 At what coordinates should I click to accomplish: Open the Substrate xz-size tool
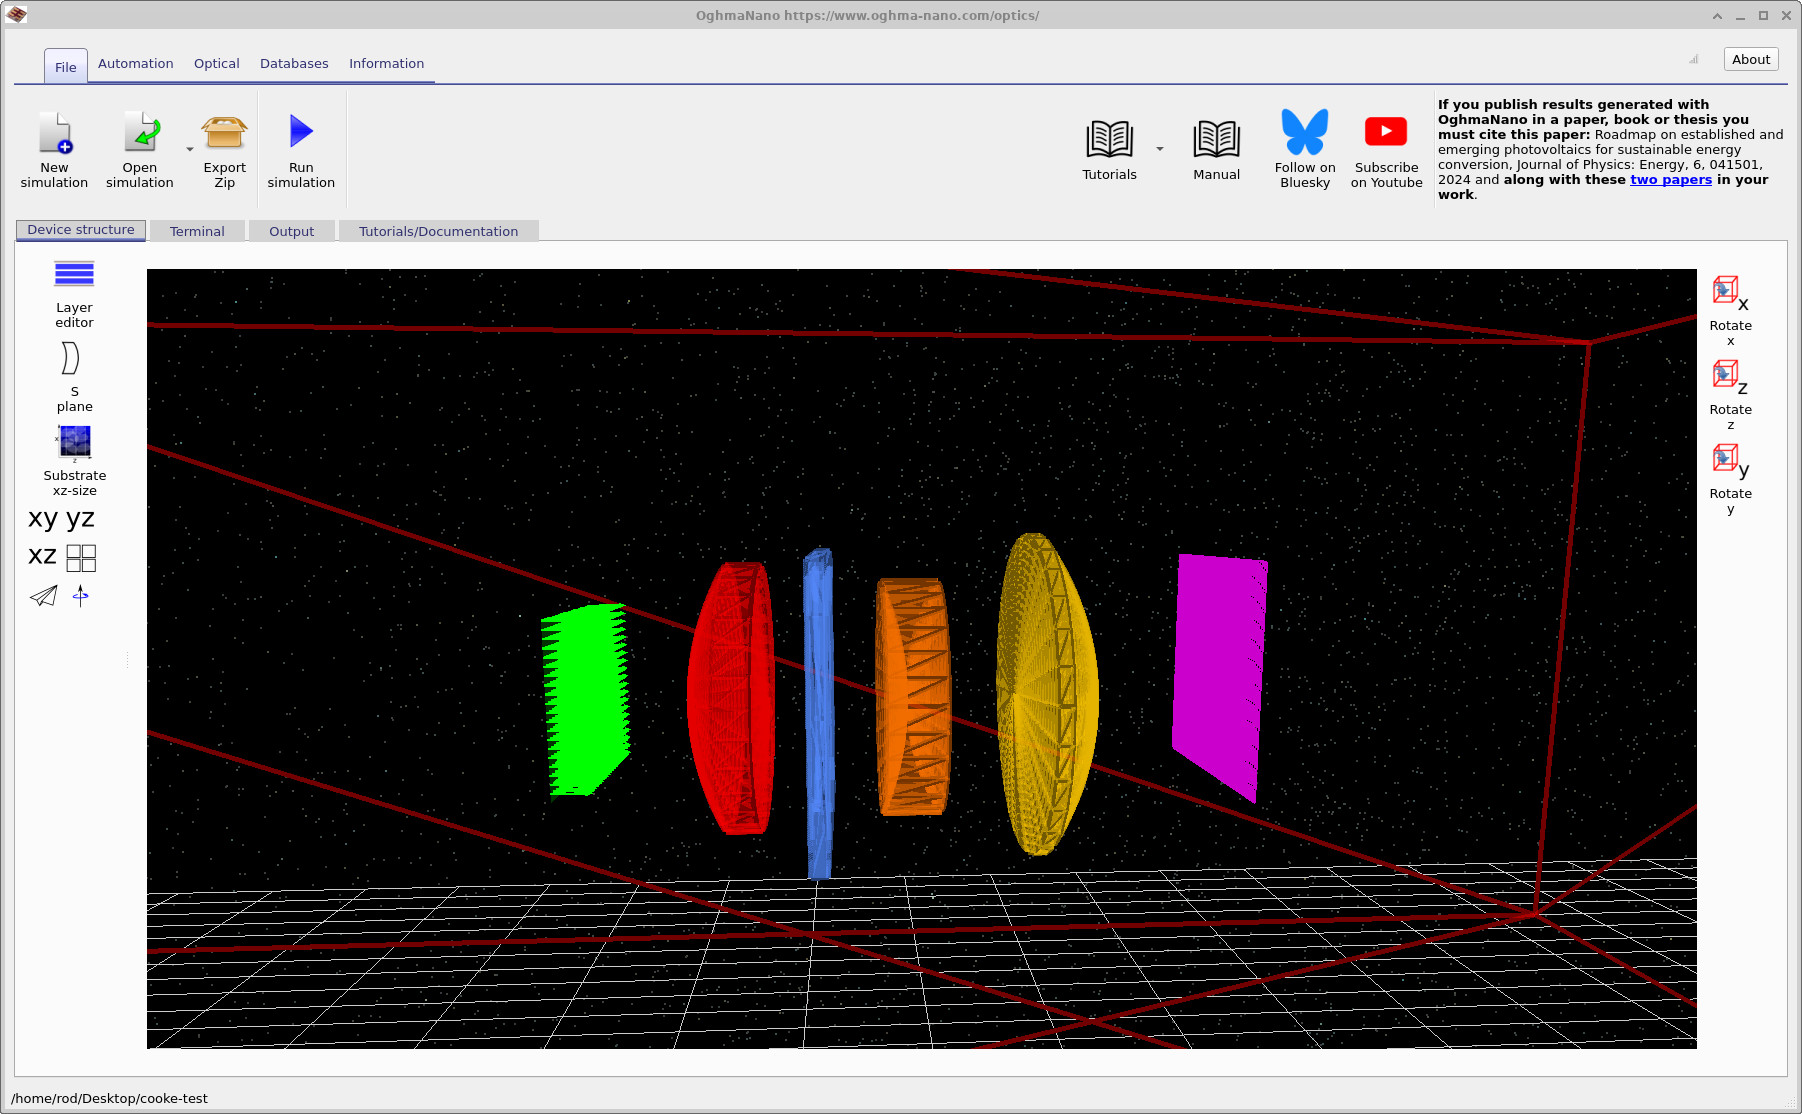point(74,443)
